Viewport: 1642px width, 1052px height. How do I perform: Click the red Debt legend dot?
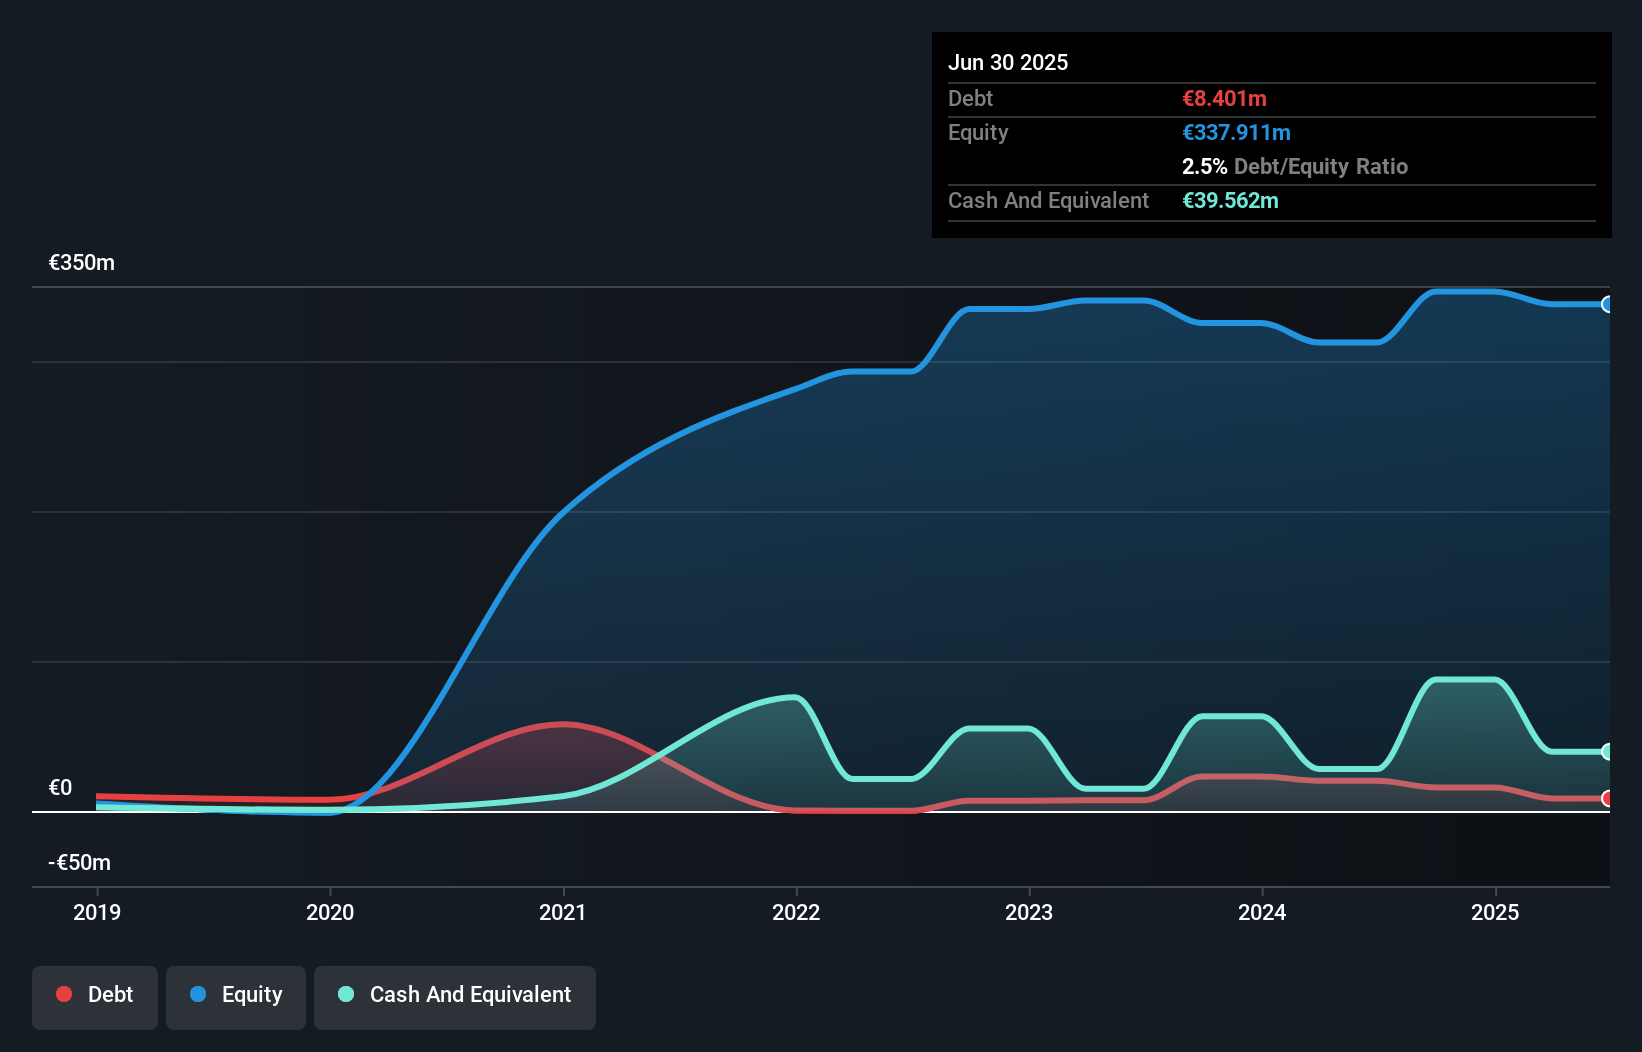tap(63, 994)
